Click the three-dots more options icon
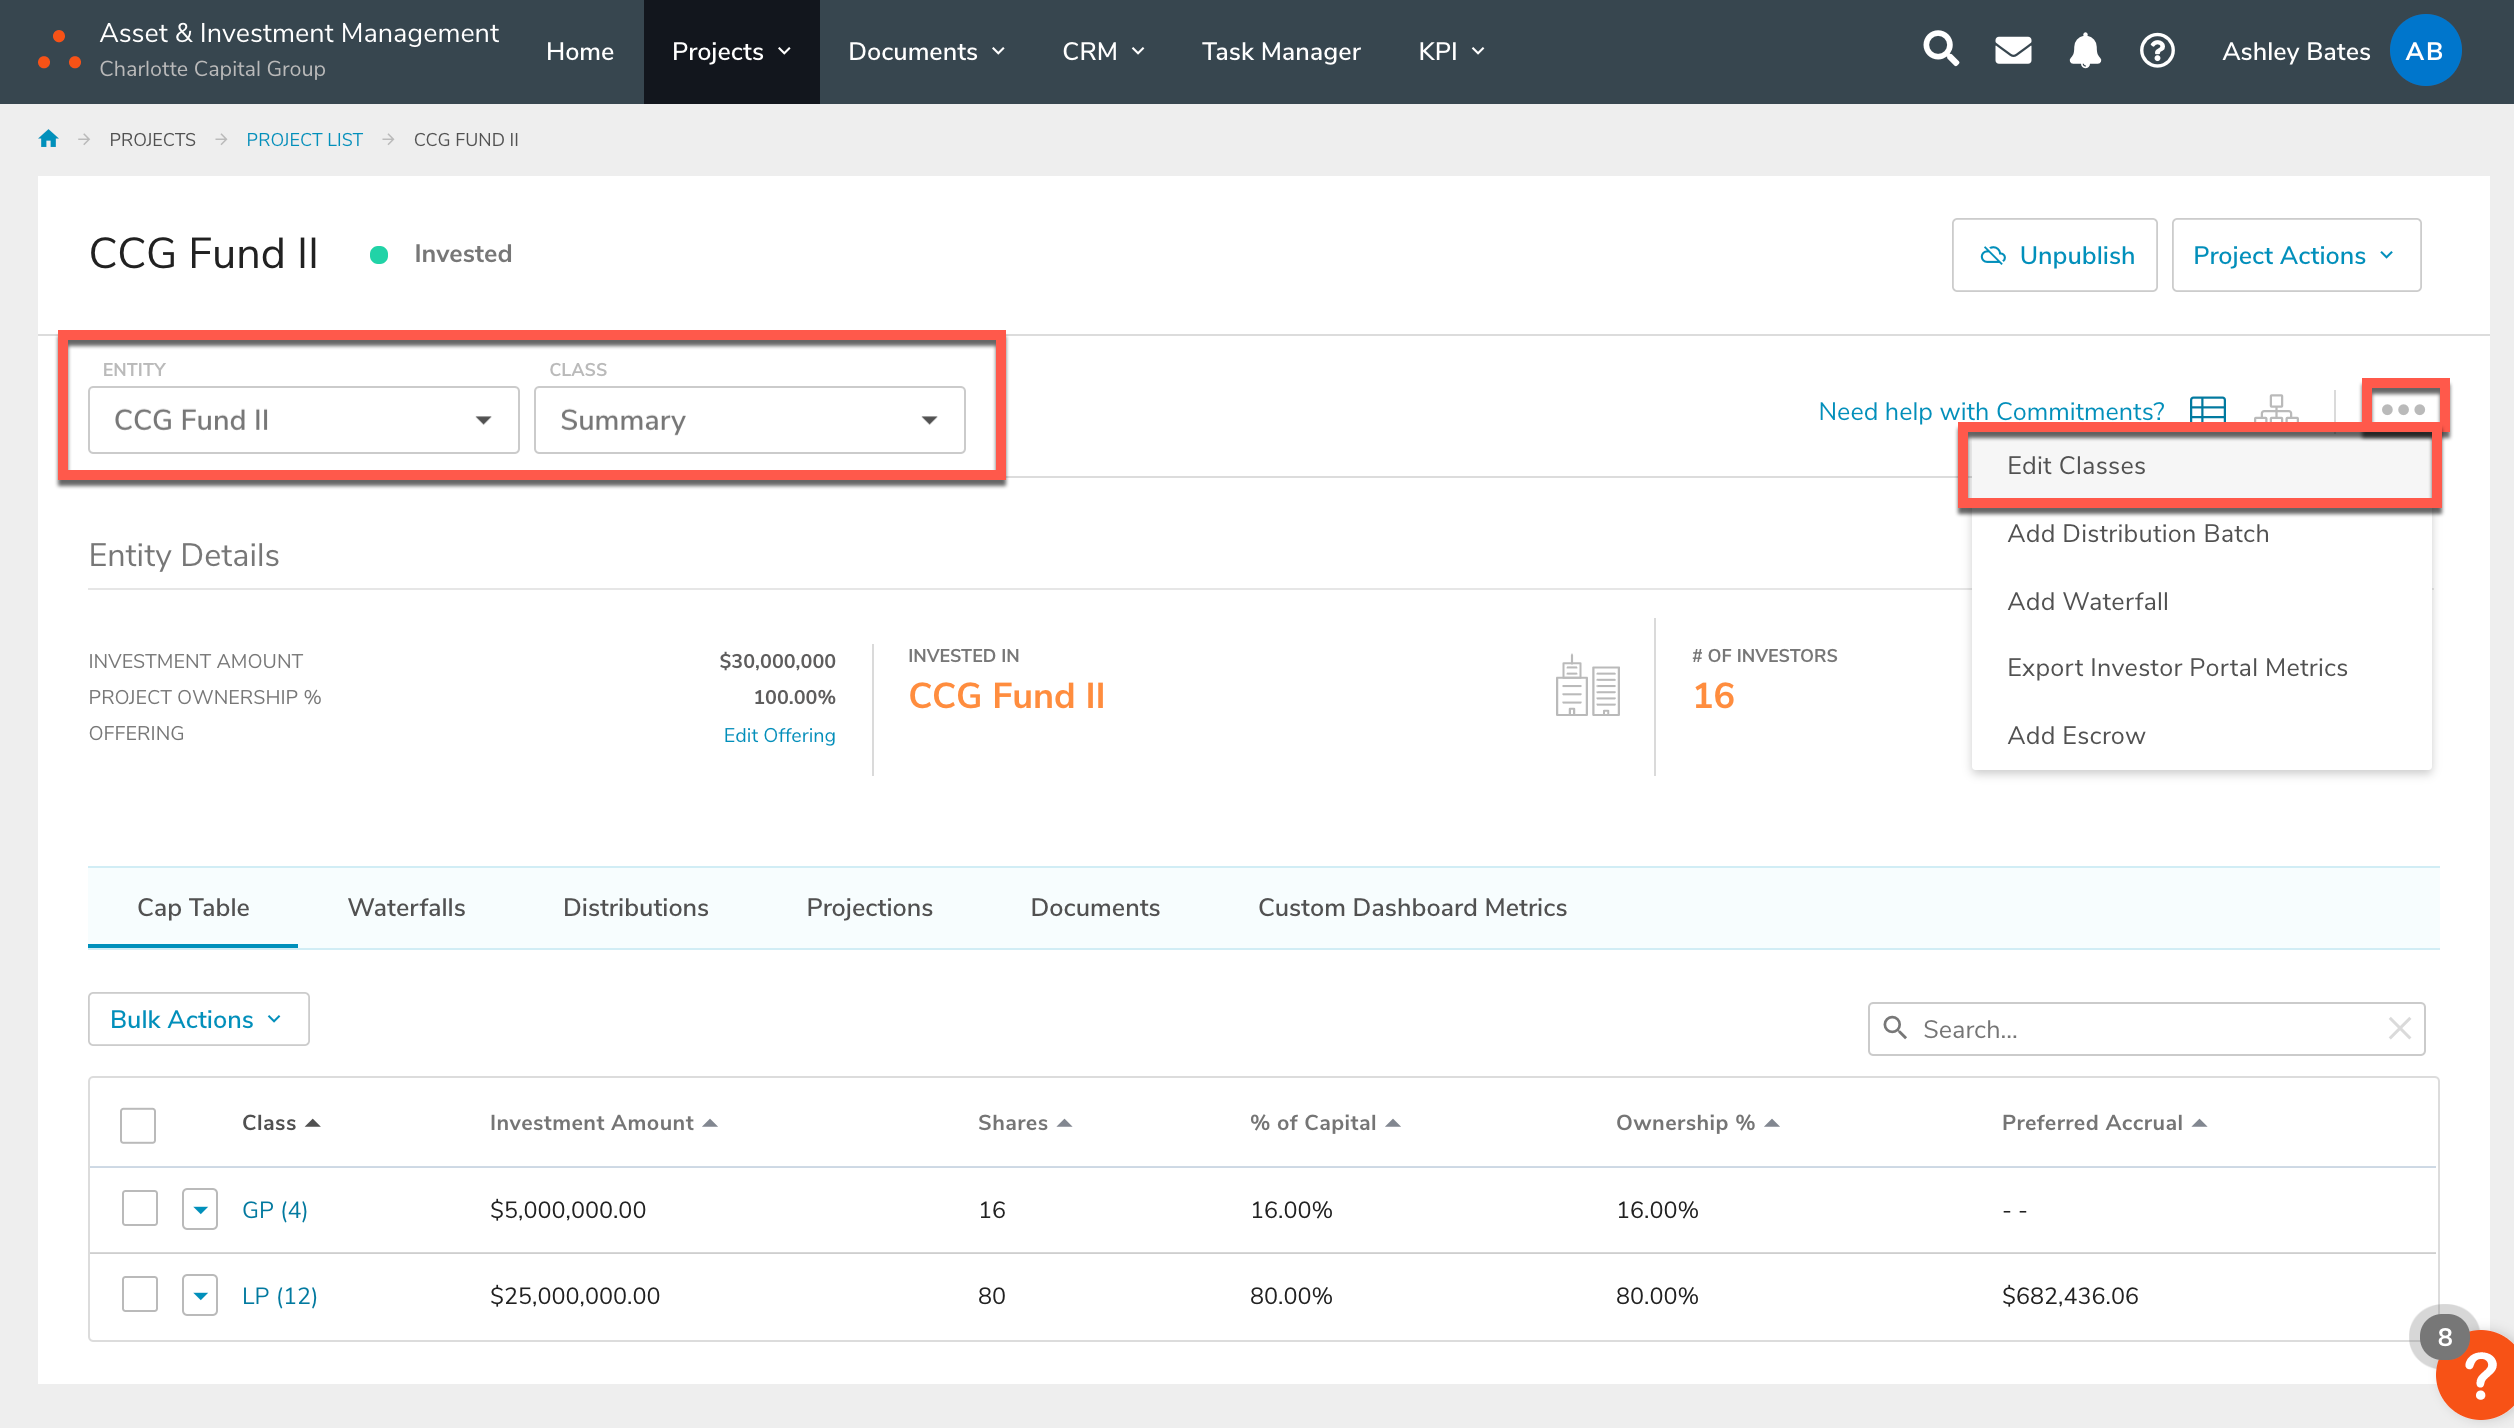The height and width of the screenshot is (1428, 2514). click(x=2403, y=409)
